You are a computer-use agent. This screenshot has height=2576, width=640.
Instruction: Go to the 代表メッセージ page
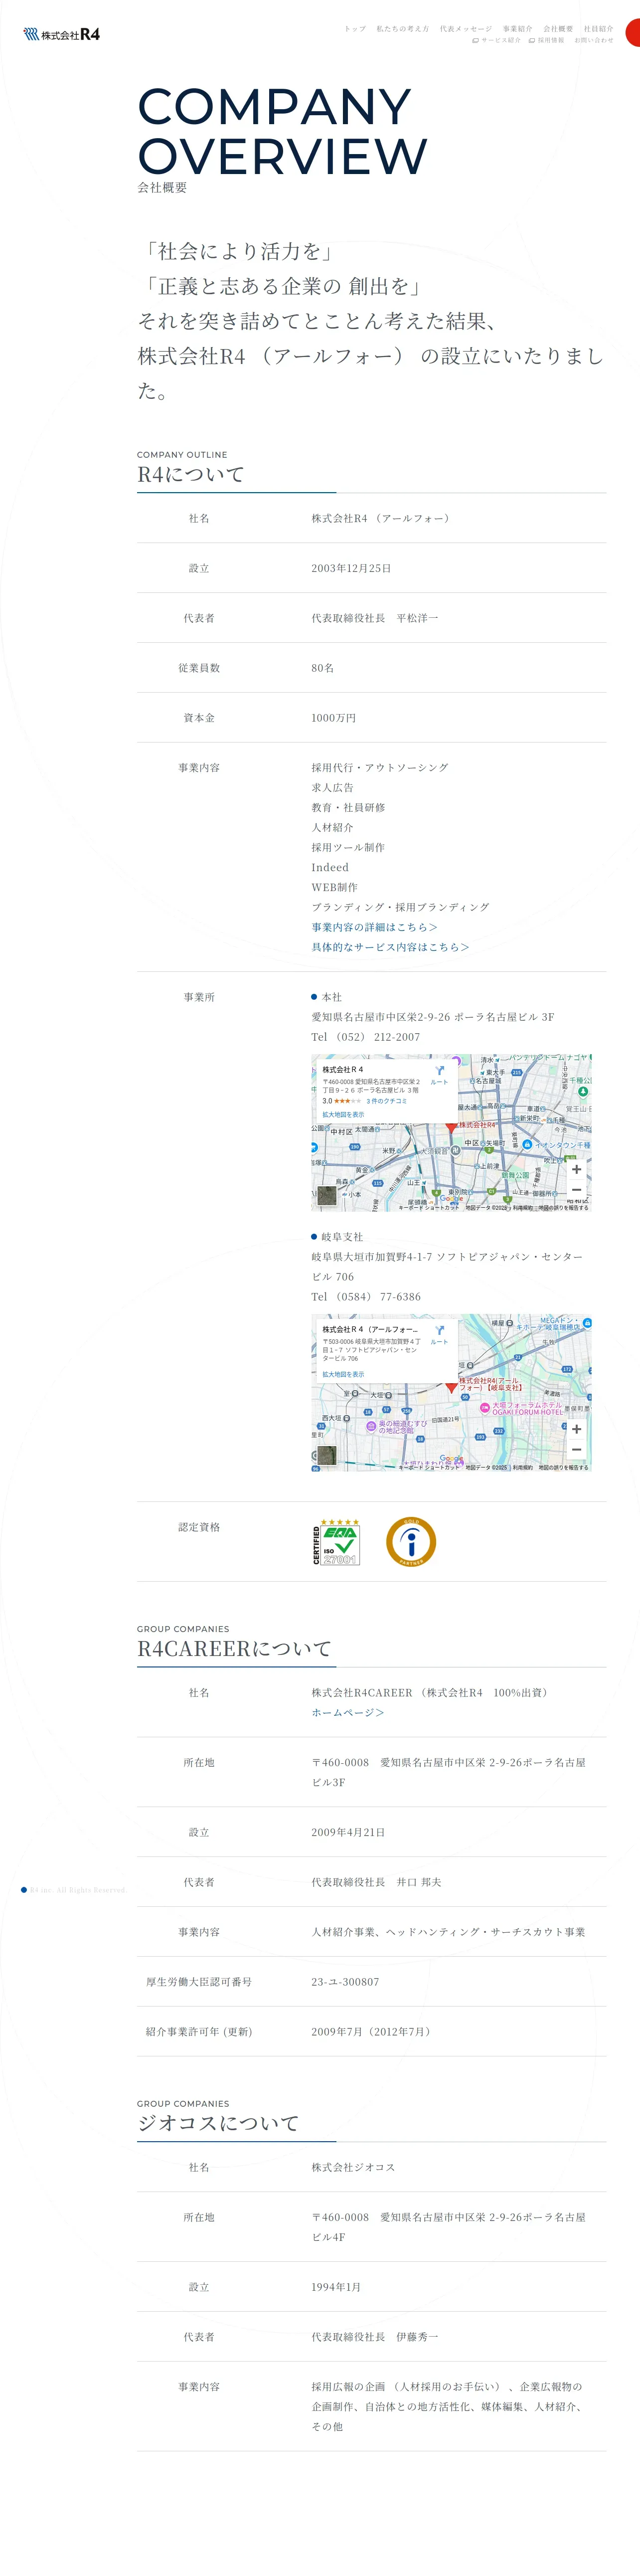pyautogui.click(x=466, y=29)
